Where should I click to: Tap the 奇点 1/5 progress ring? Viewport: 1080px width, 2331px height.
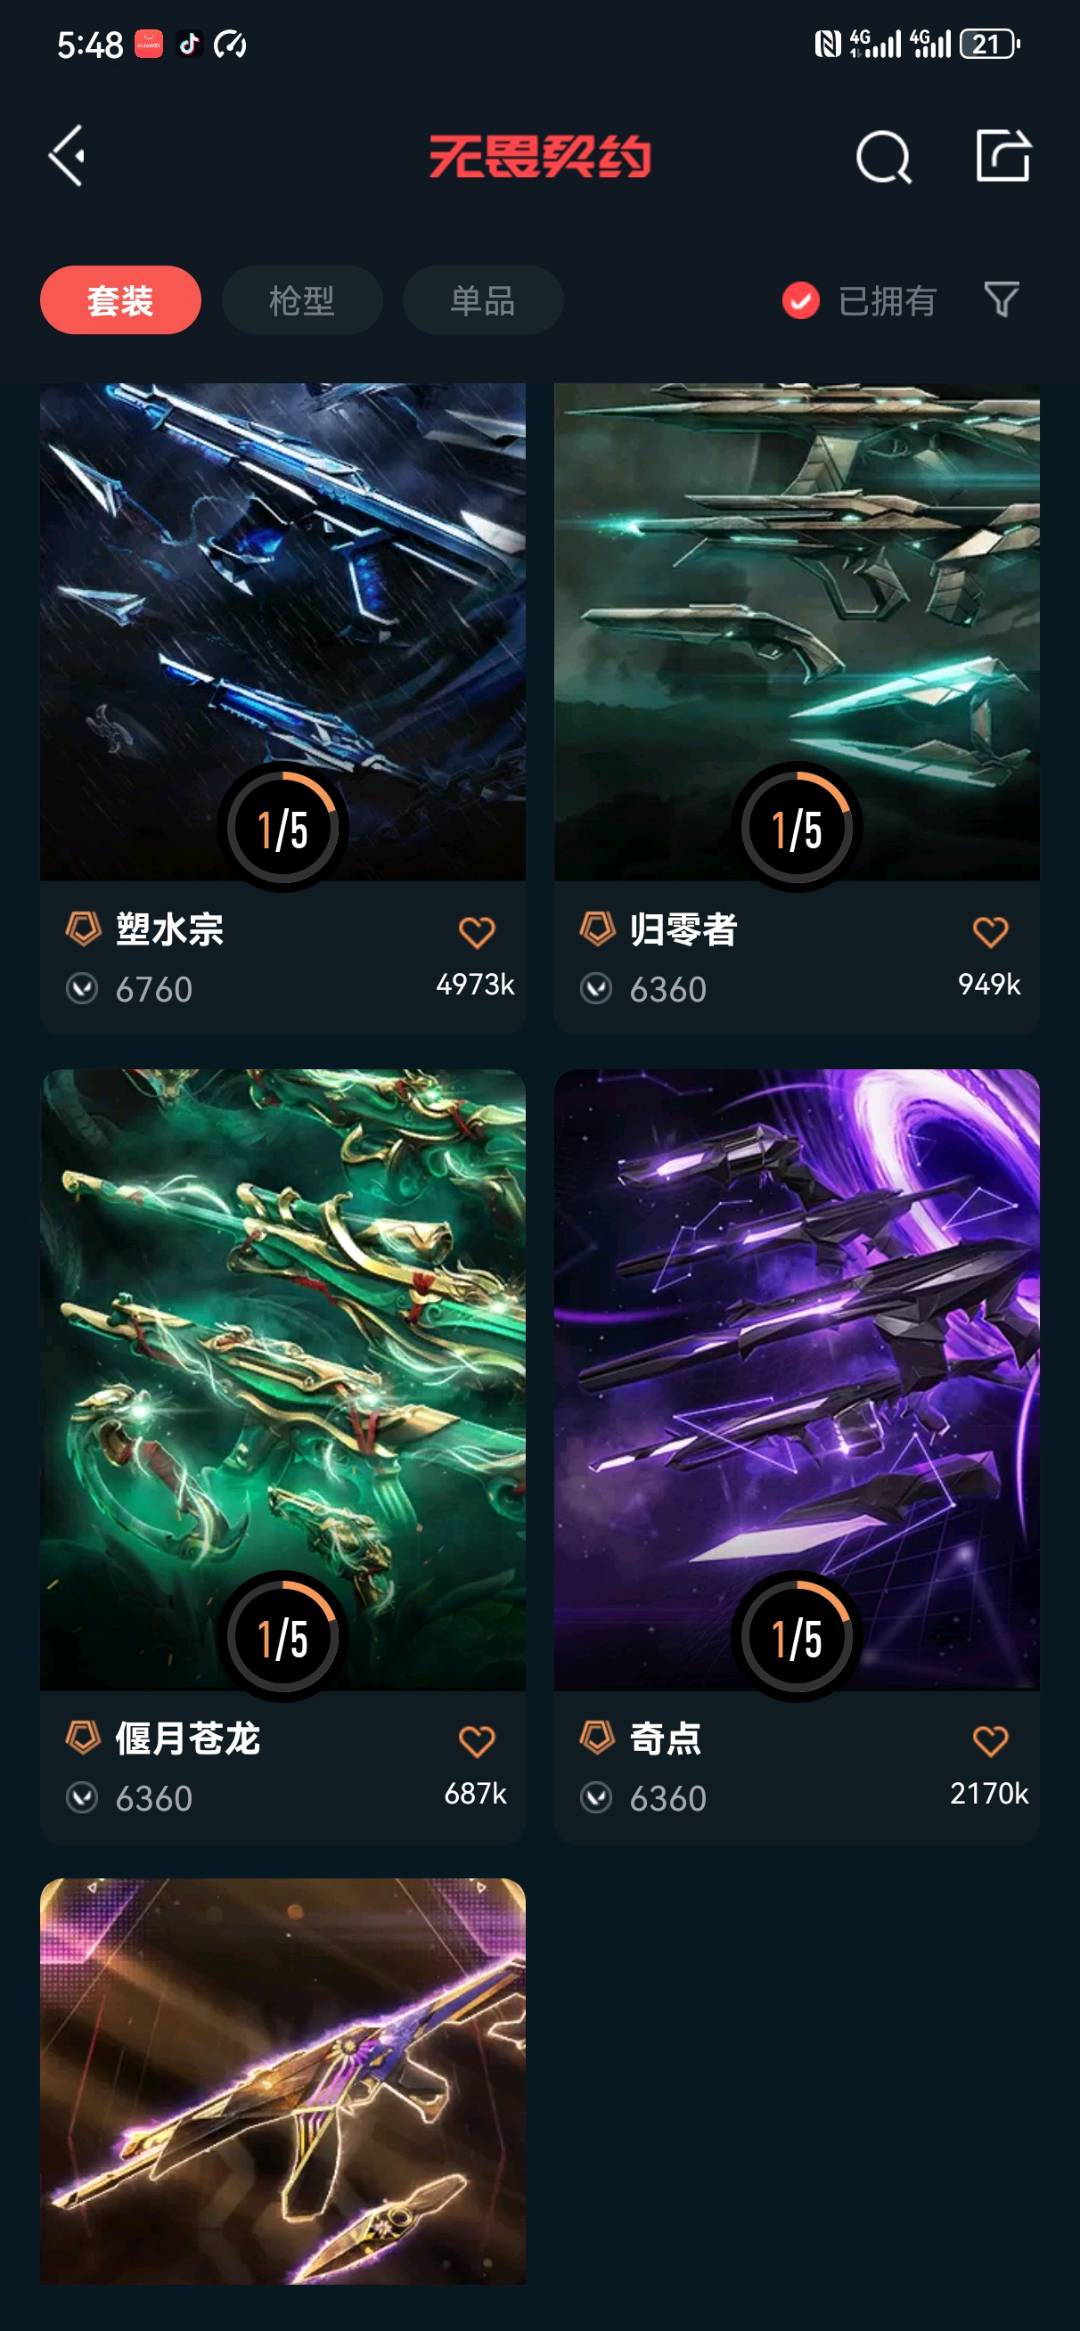[797, 1638]
